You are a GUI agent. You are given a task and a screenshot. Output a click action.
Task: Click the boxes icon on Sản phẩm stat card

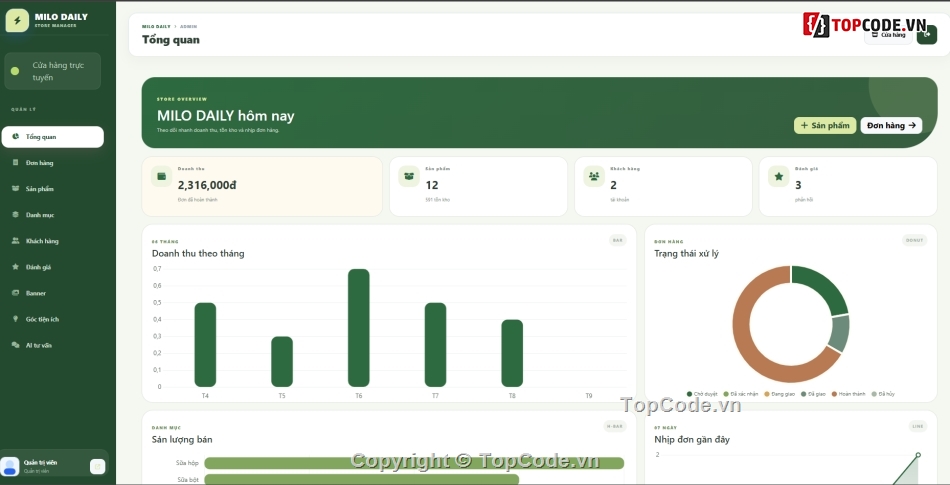click(409, 176)
